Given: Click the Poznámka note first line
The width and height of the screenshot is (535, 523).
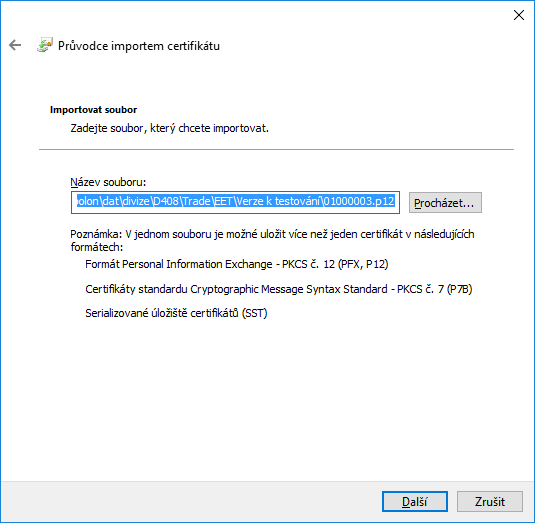Looking at the screenshot, I should point(272,234).
